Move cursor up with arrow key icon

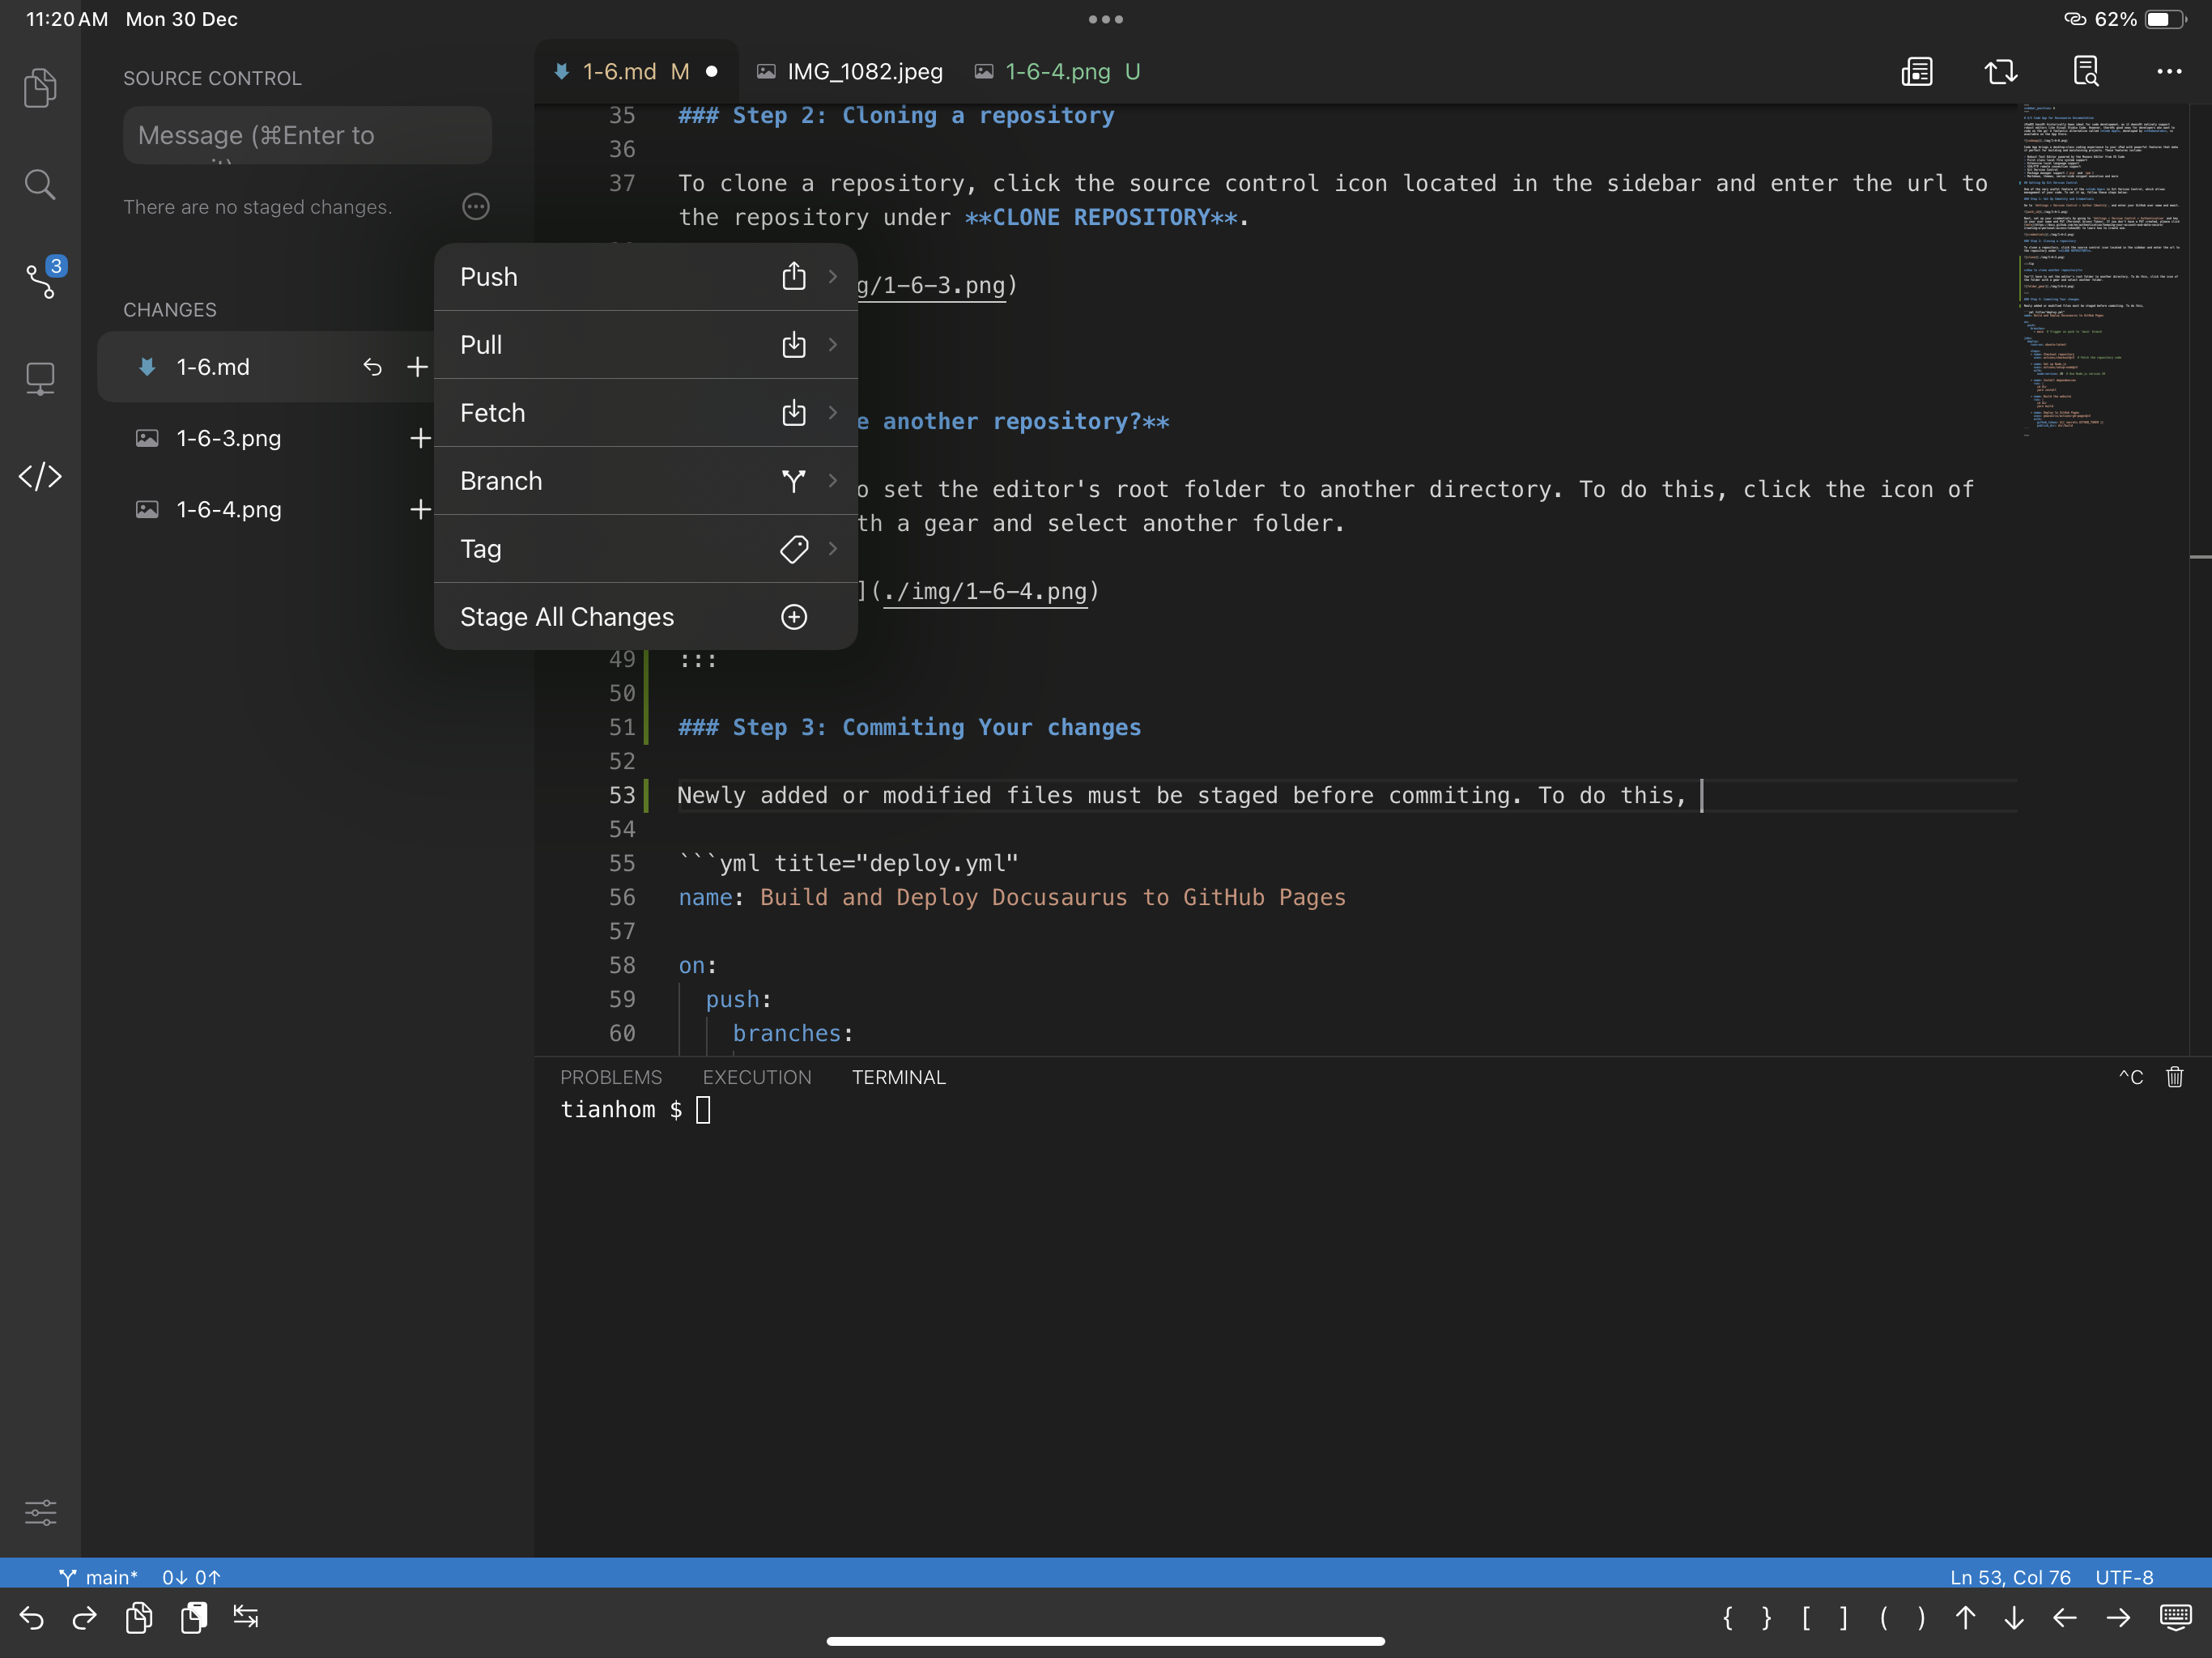(1966, 1617)
